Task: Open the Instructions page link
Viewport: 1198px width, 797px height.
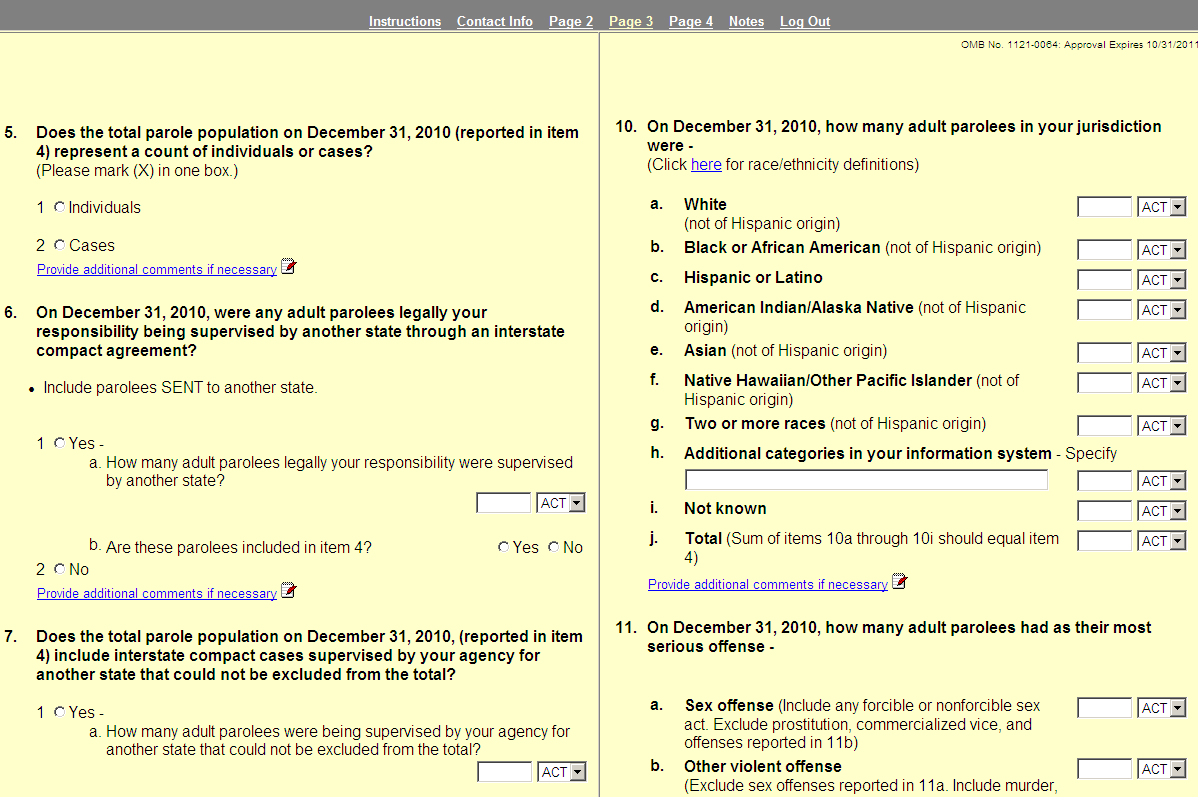Action: tap(404, 22)
